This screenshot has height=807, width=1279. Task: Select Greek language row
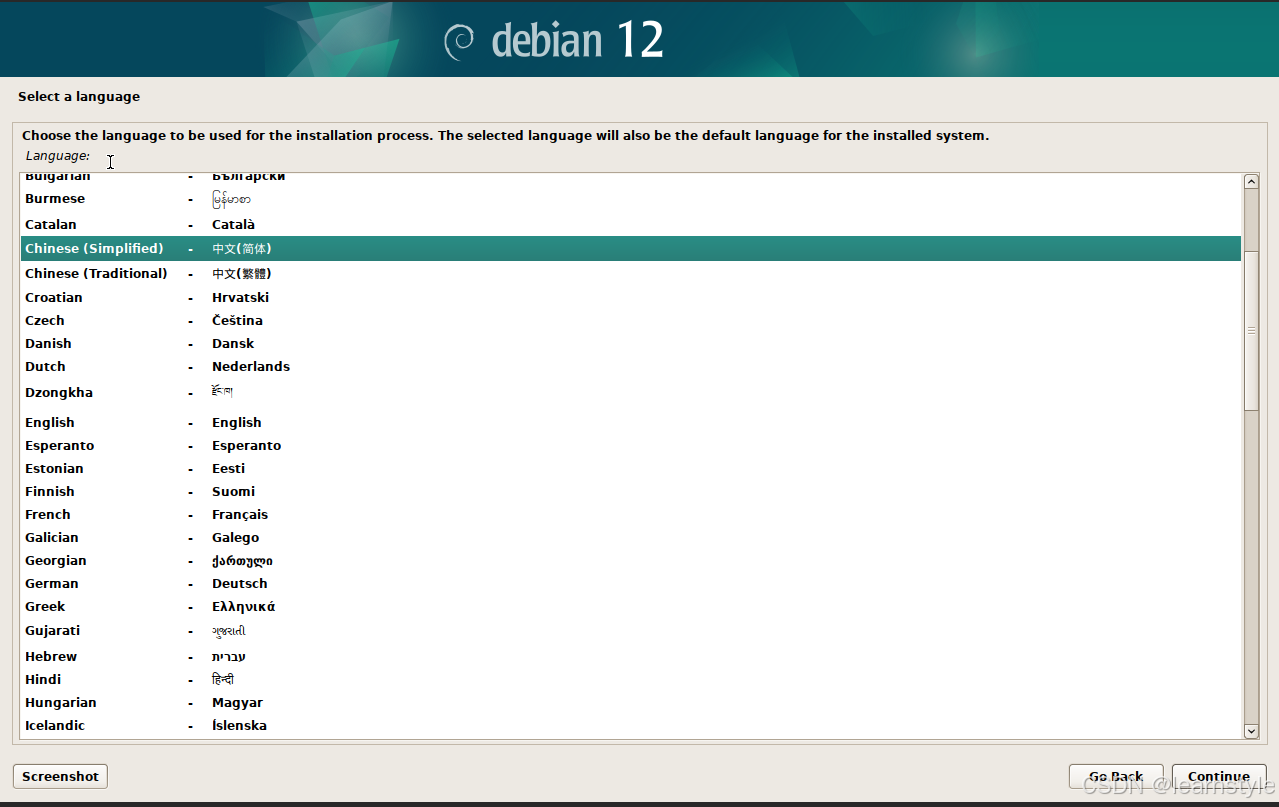pos(631,606)
